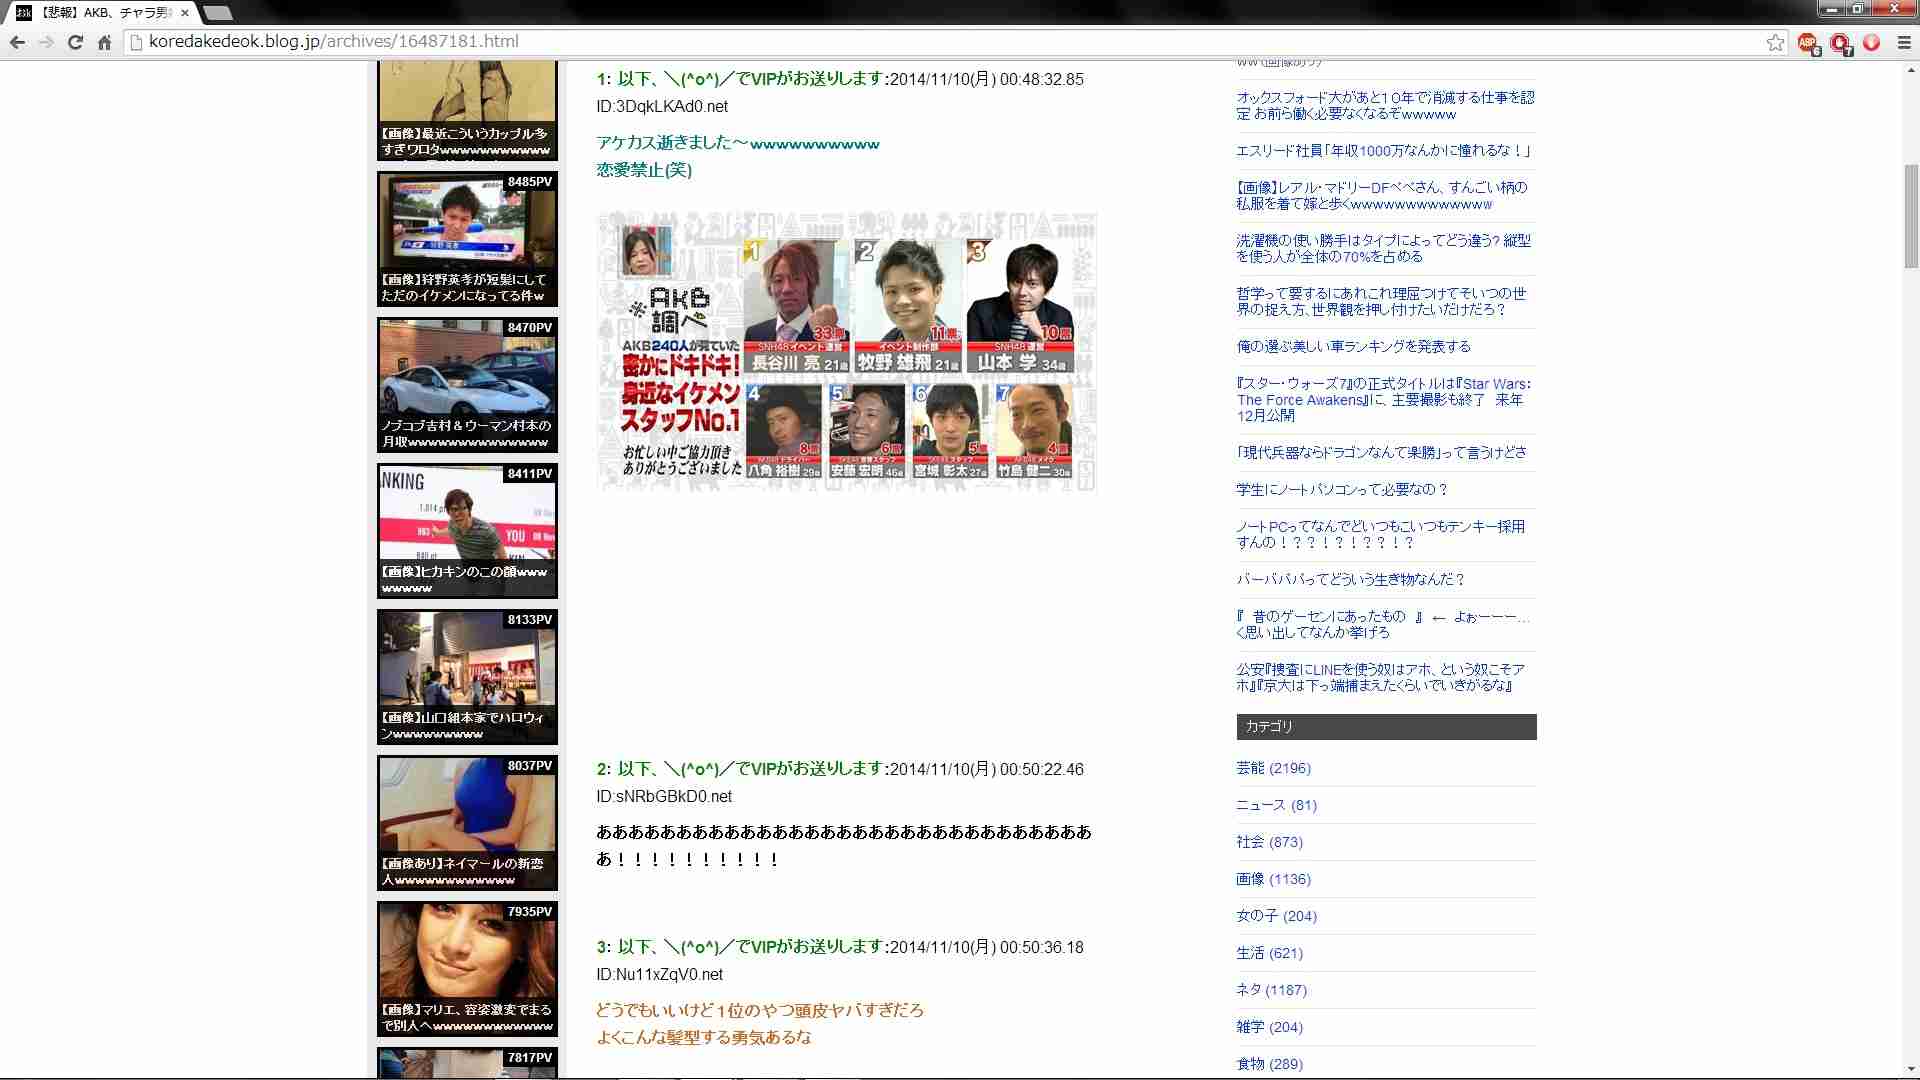This screenshot has width=1920, height=1080.
Task: Open the 8133PV 山口組本家 Halloween thumbnail
Action: 467,677
